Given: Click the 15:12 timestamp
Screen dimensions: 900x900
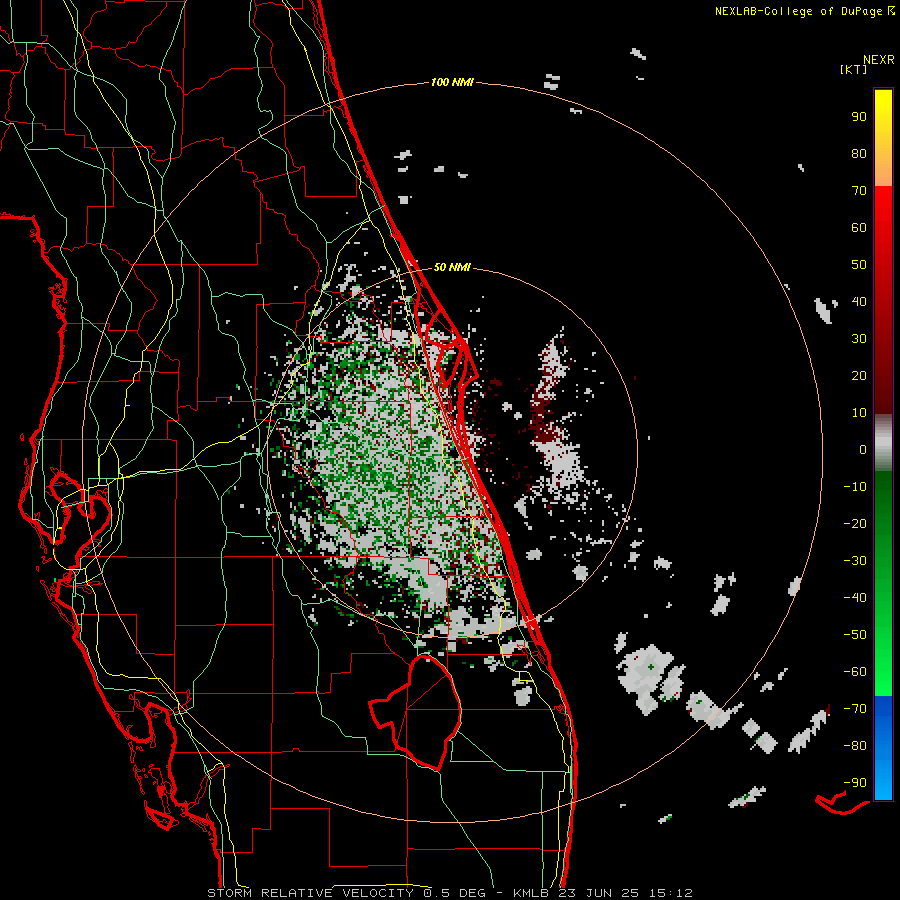Looking at the screenshot, I should tap(670, 893).
